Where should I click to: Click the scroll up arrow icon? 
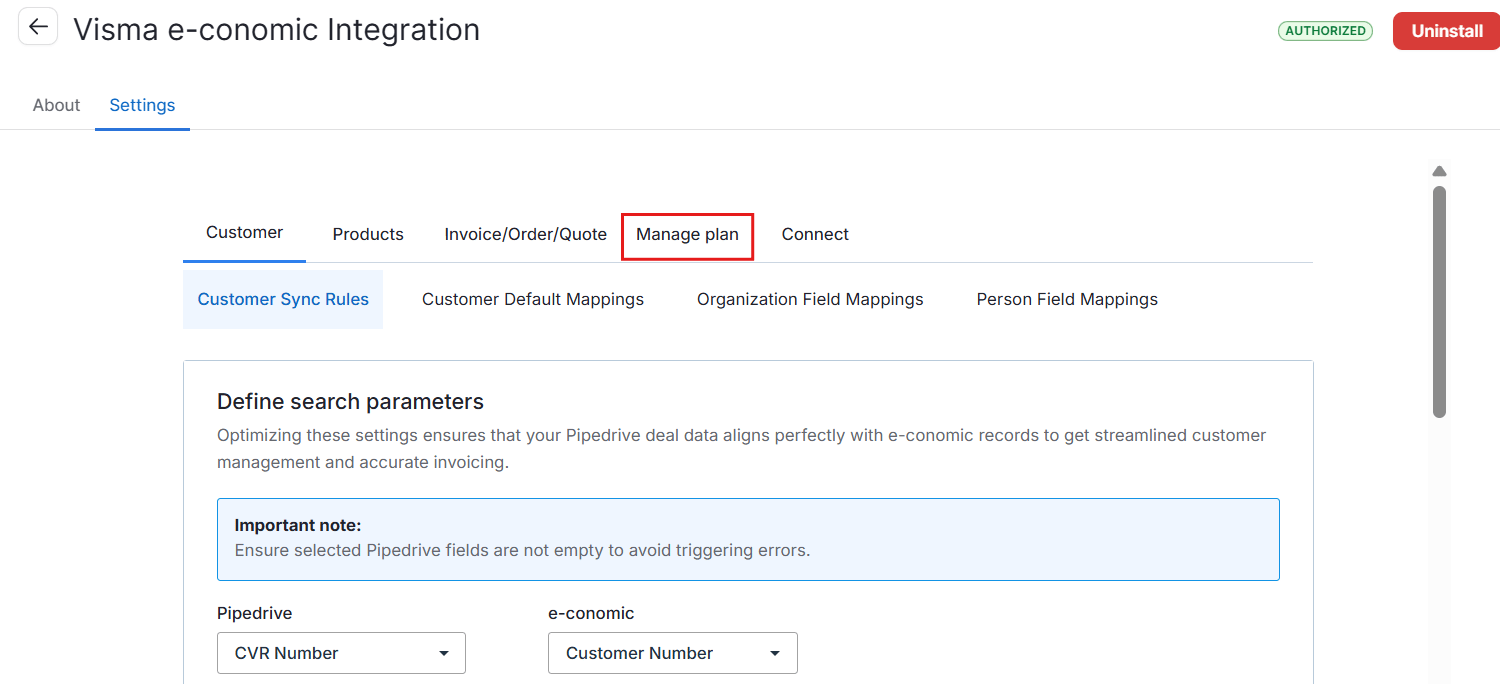tap(1439, 171)
